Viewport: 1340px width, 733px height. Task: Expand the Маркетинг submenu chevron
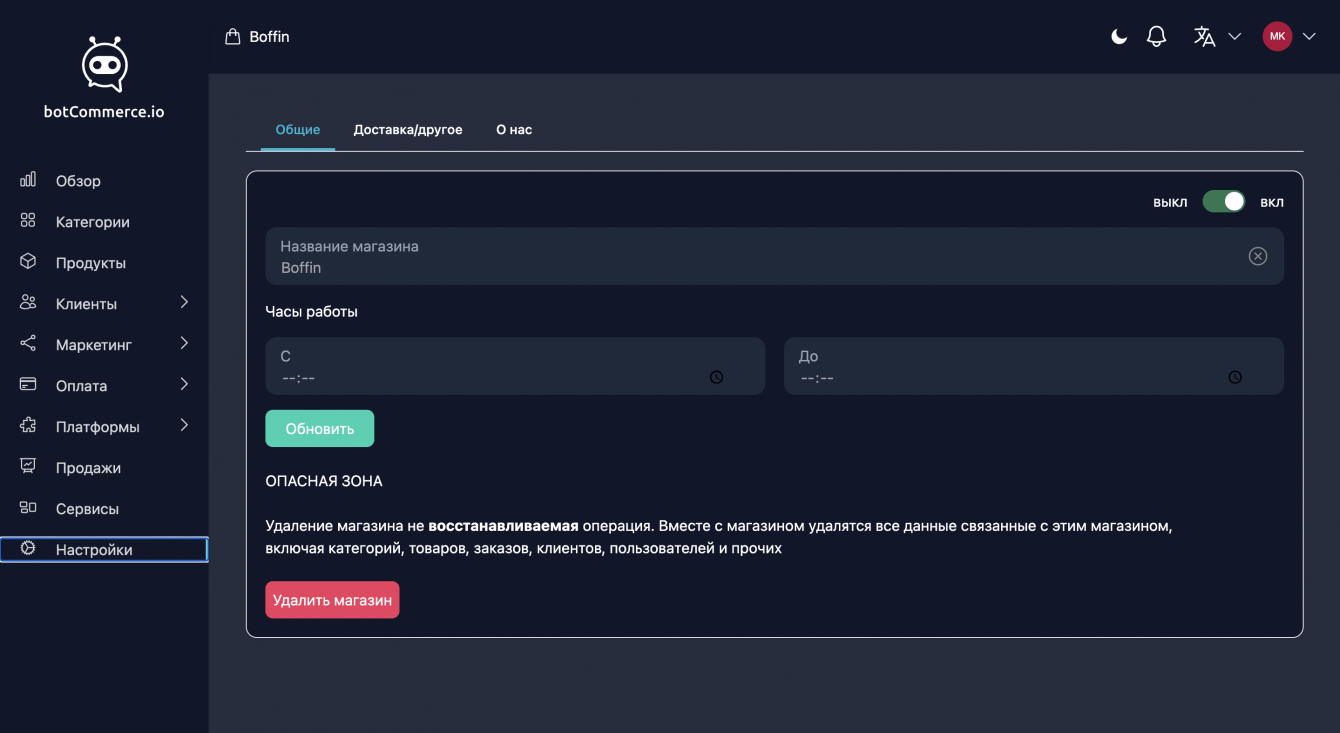point(184,343)
